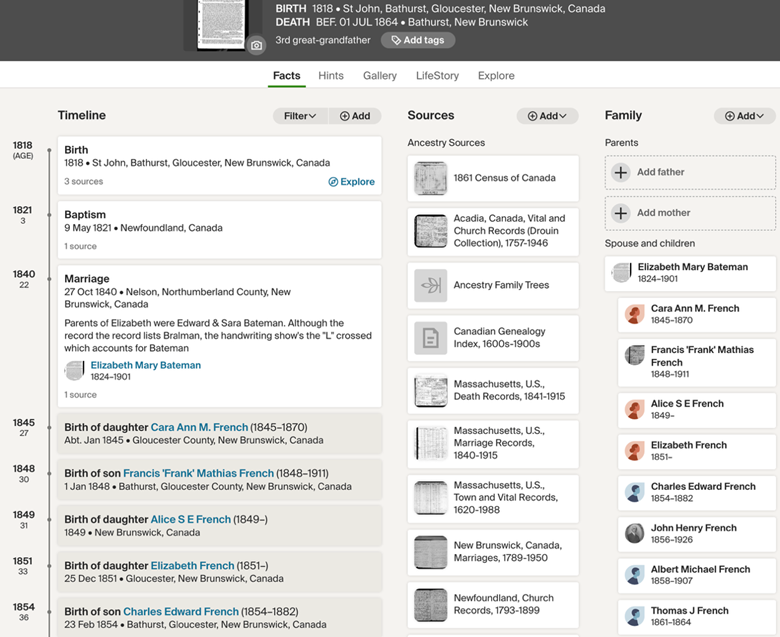This screenshot has height=637, width=780.
Task: Open the Timeline Filter dropdown
Action: [x=300, y=116]
